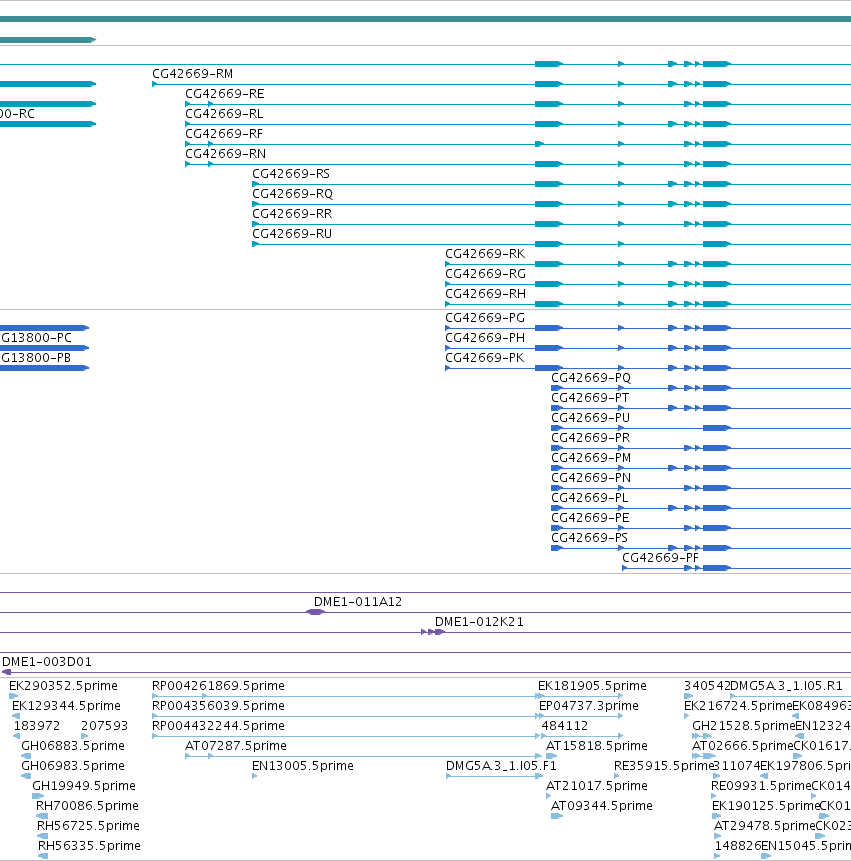Click the short teal gene bar at top left
The height and width of the screenshot is (861, 851).
48,40
